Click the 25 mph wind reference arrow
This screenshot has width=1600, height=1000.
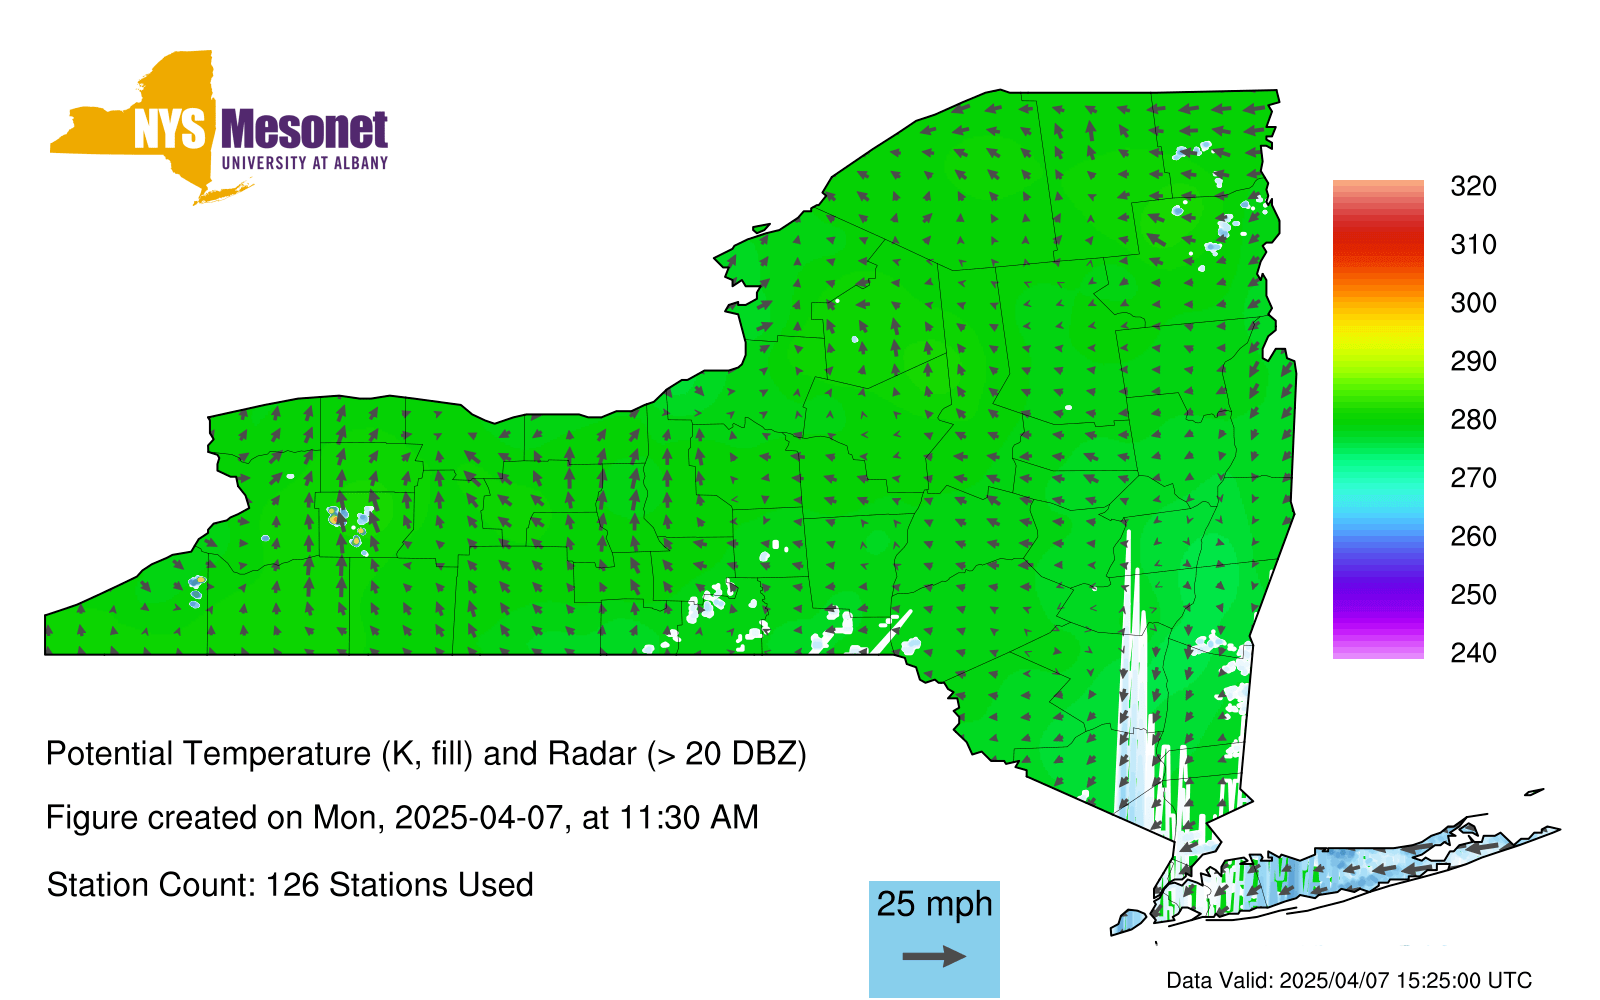tap(934, 957)
